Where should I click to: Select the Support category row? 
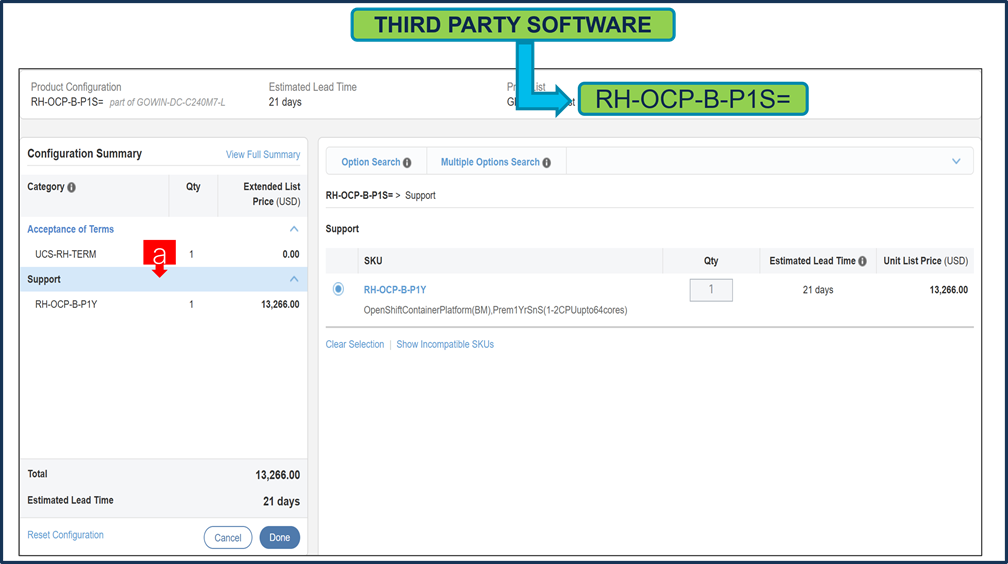pos(164,279)
